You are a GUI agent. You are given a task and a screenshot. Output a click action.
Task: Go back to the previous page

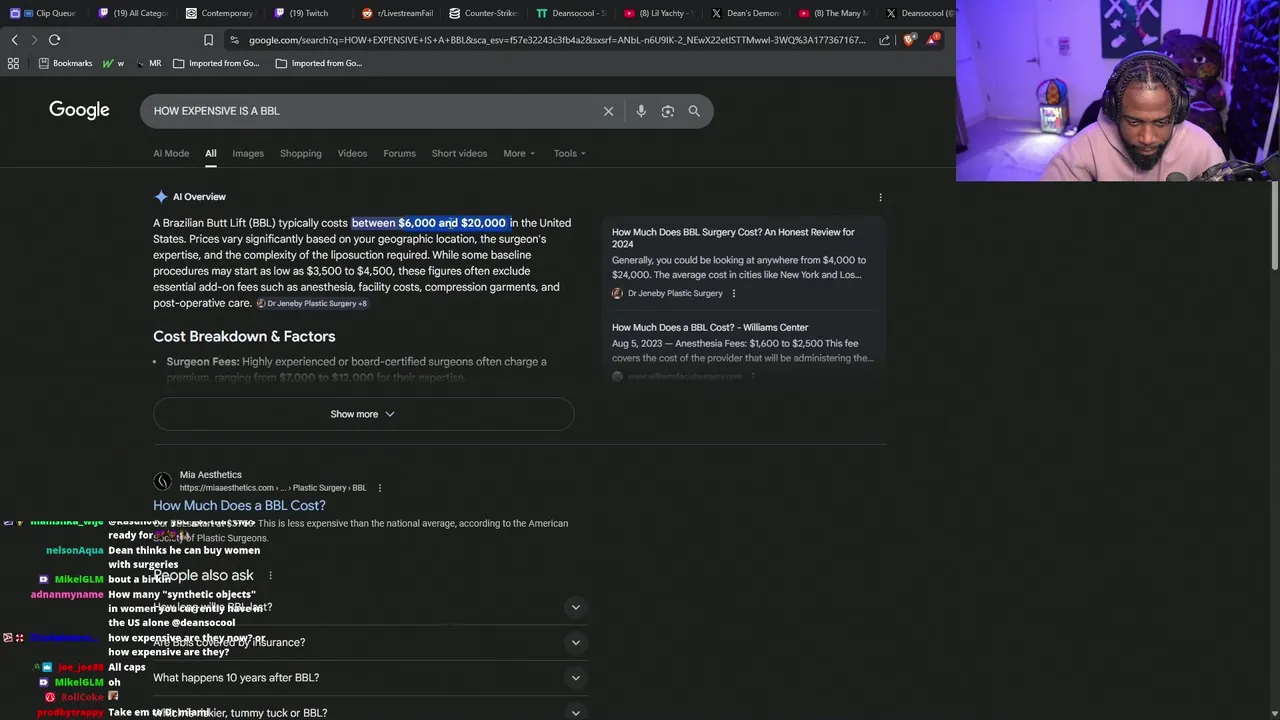click(14, 40)
